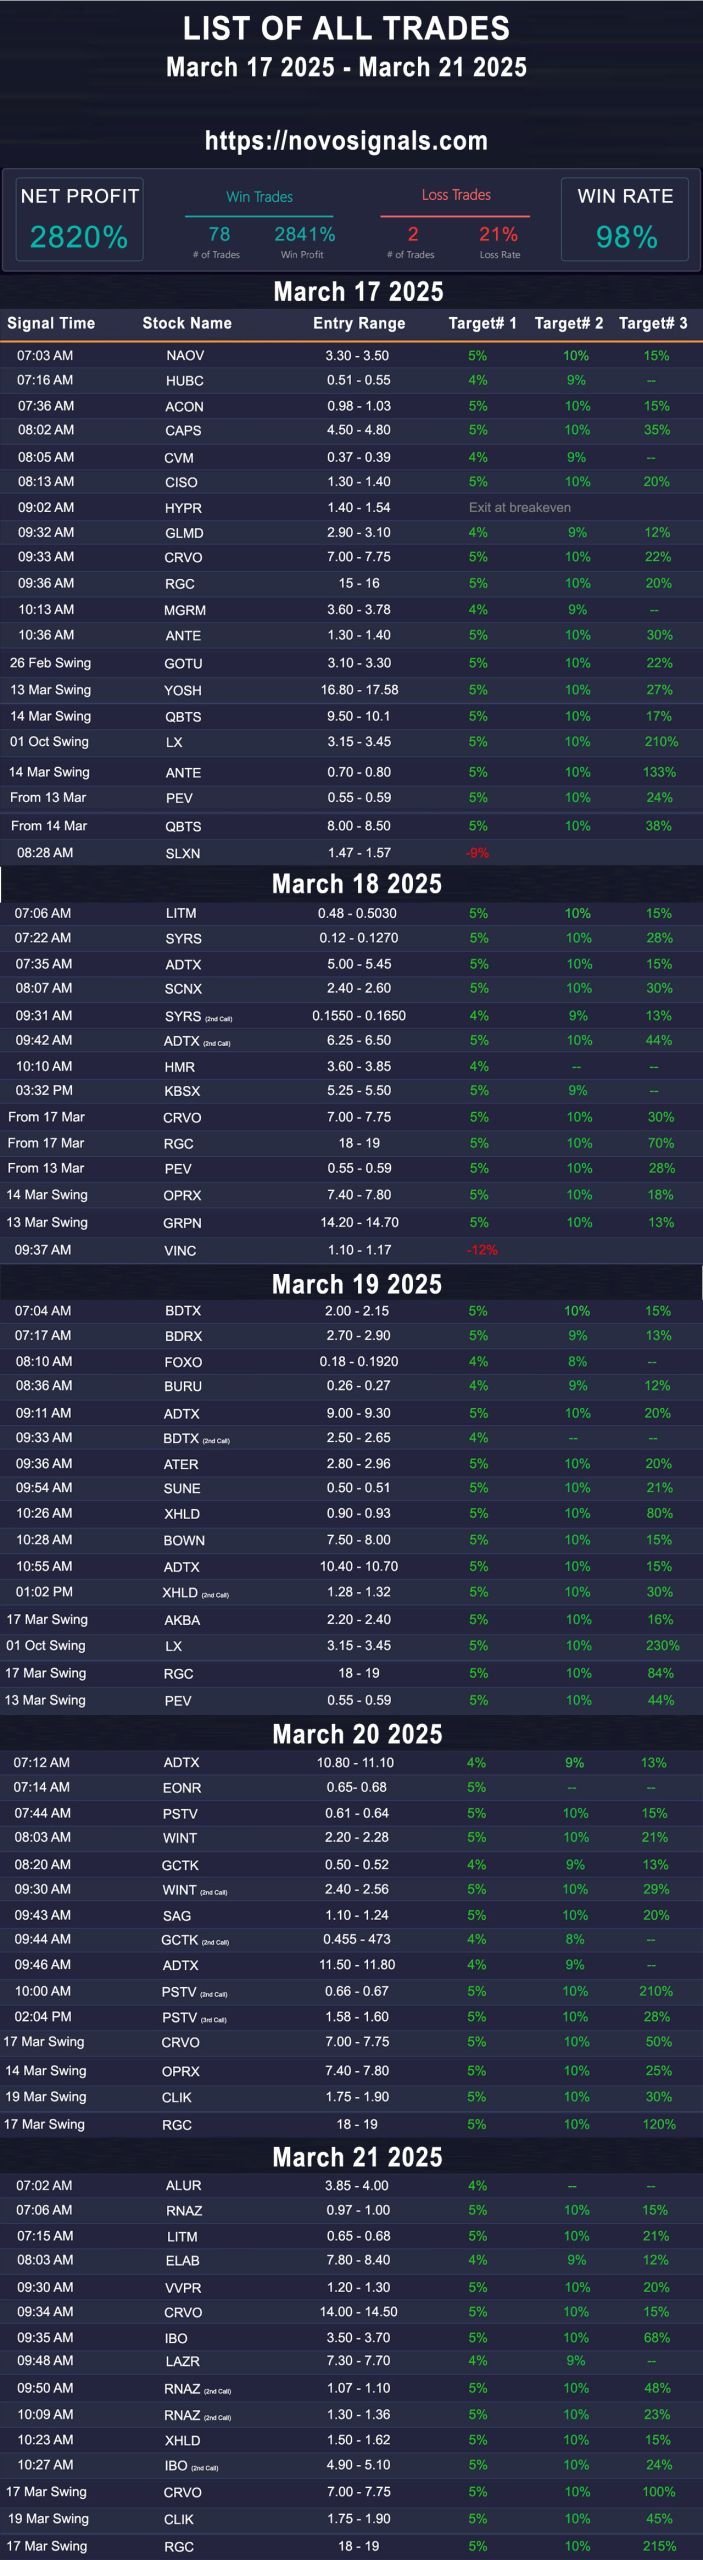Select the NET PROFIT 2820% box
The width and height of the screenshot is (703, 2560).
tap(79, 219)
